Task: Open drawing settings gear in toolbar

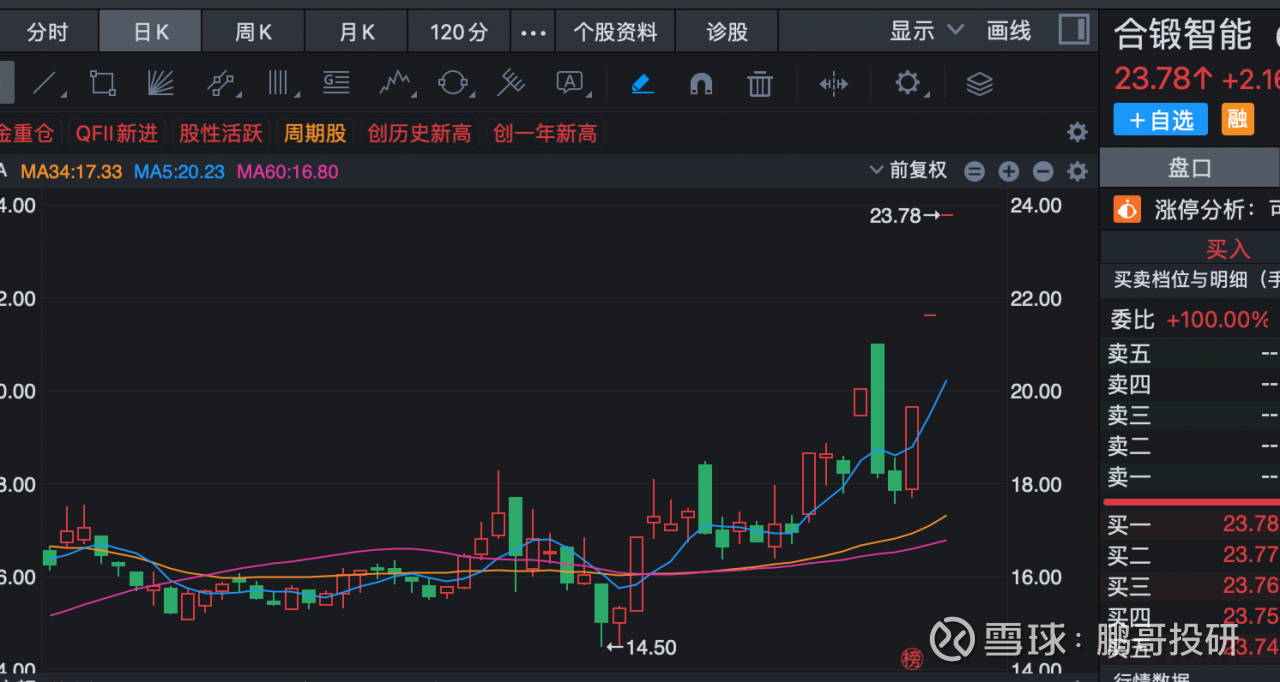Action: [907, 83]
